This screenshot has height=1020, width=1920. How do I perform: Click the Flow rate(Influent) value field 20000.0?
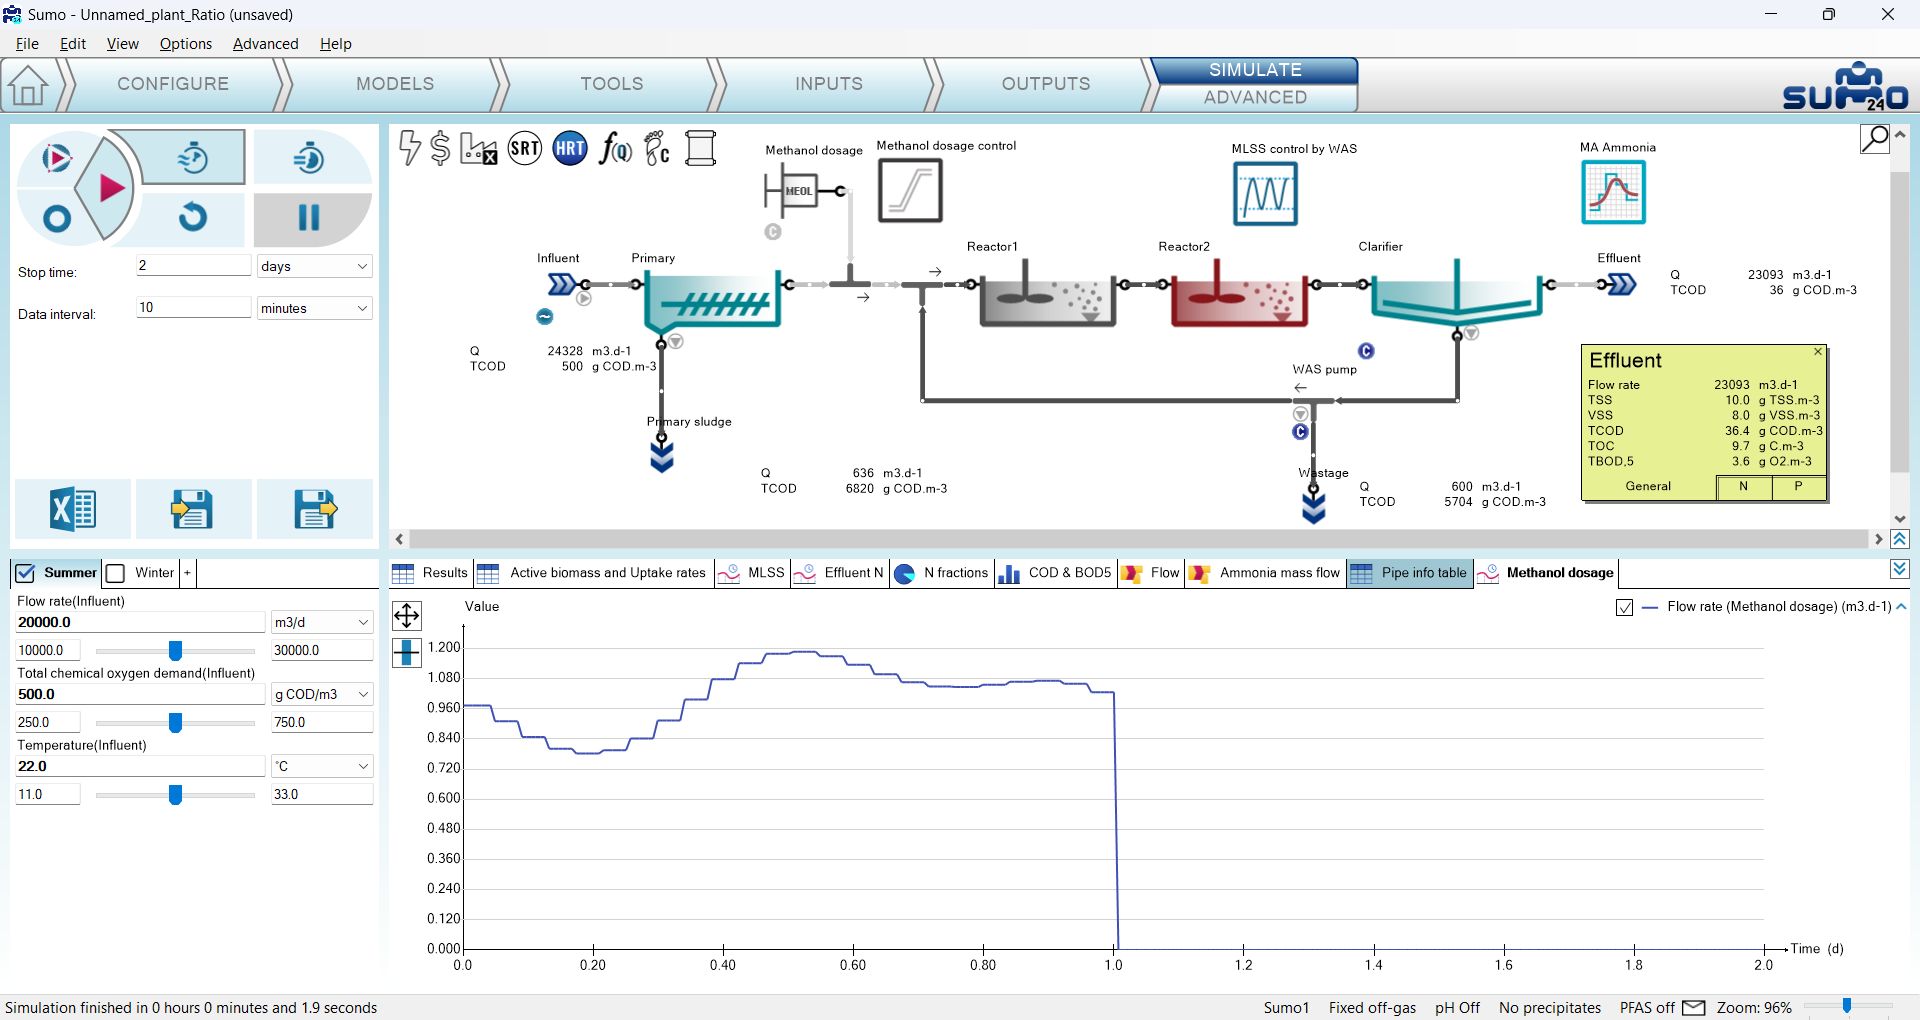(x=140, y=622)
